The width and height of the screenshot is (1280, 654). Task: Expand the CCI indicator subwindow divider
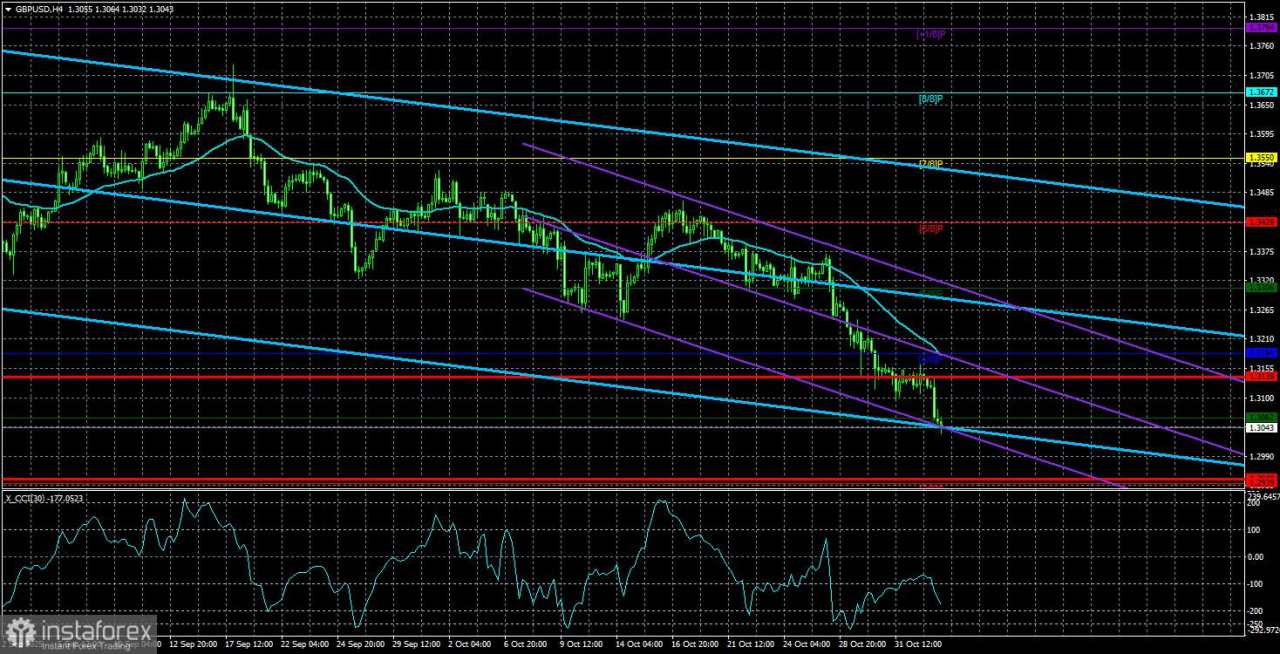click(x=640, y=490)
